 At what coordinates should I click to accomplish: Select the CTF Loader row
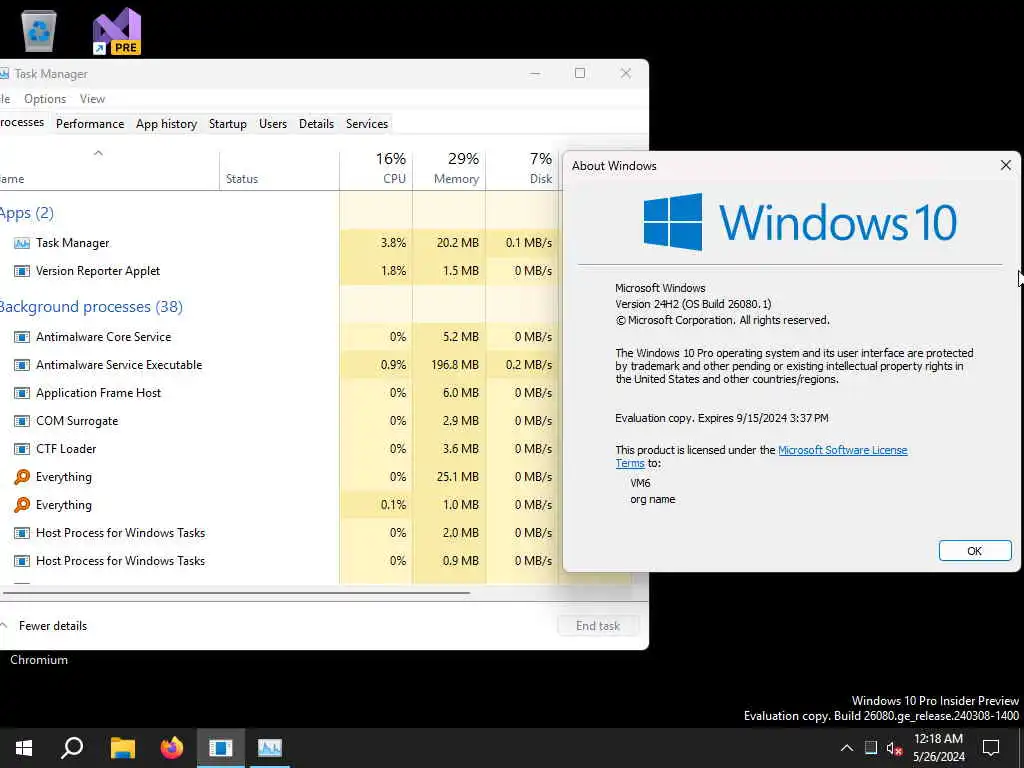tap(280, 449)
